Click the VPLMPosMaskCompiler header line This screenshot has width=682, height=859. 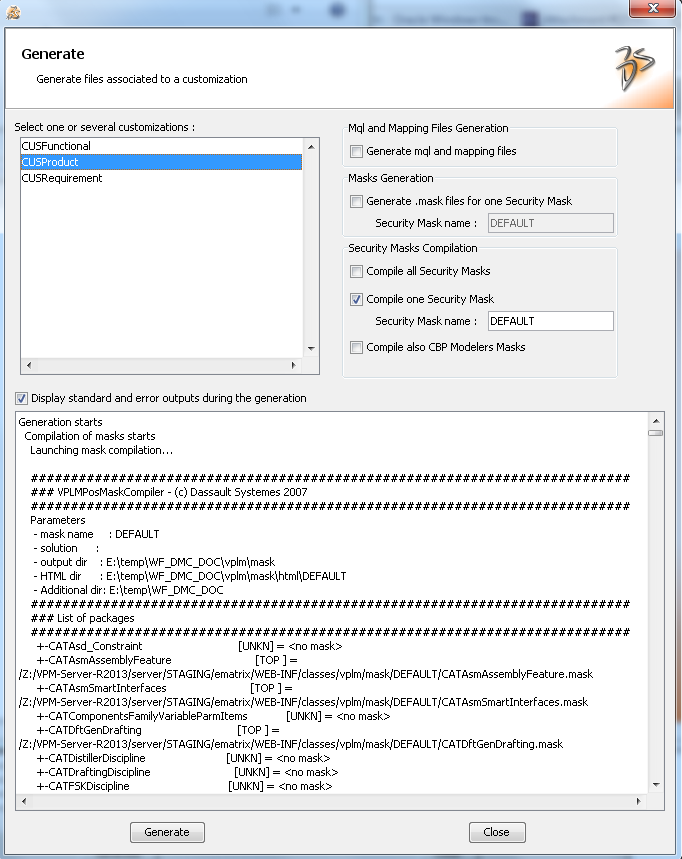coord(169,493)
